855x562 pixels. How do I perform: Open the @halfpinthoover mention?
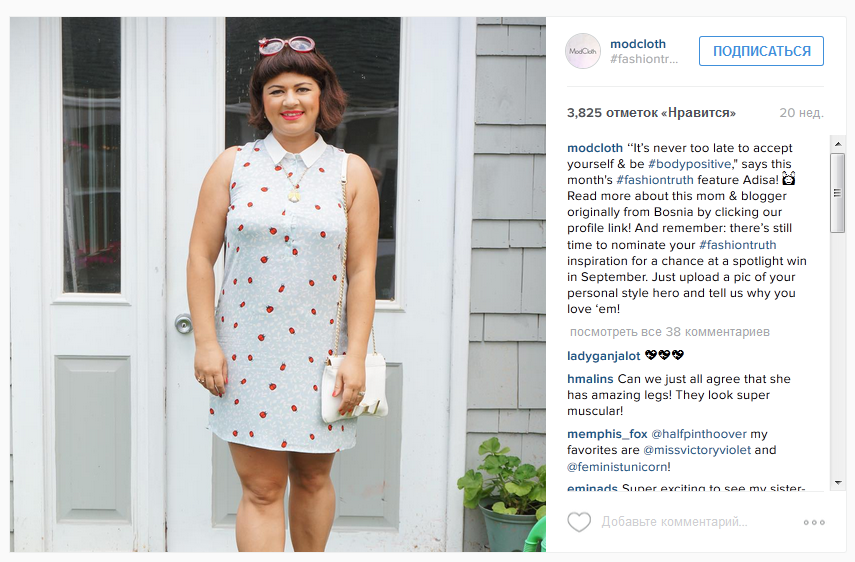[x=699, y=434]
